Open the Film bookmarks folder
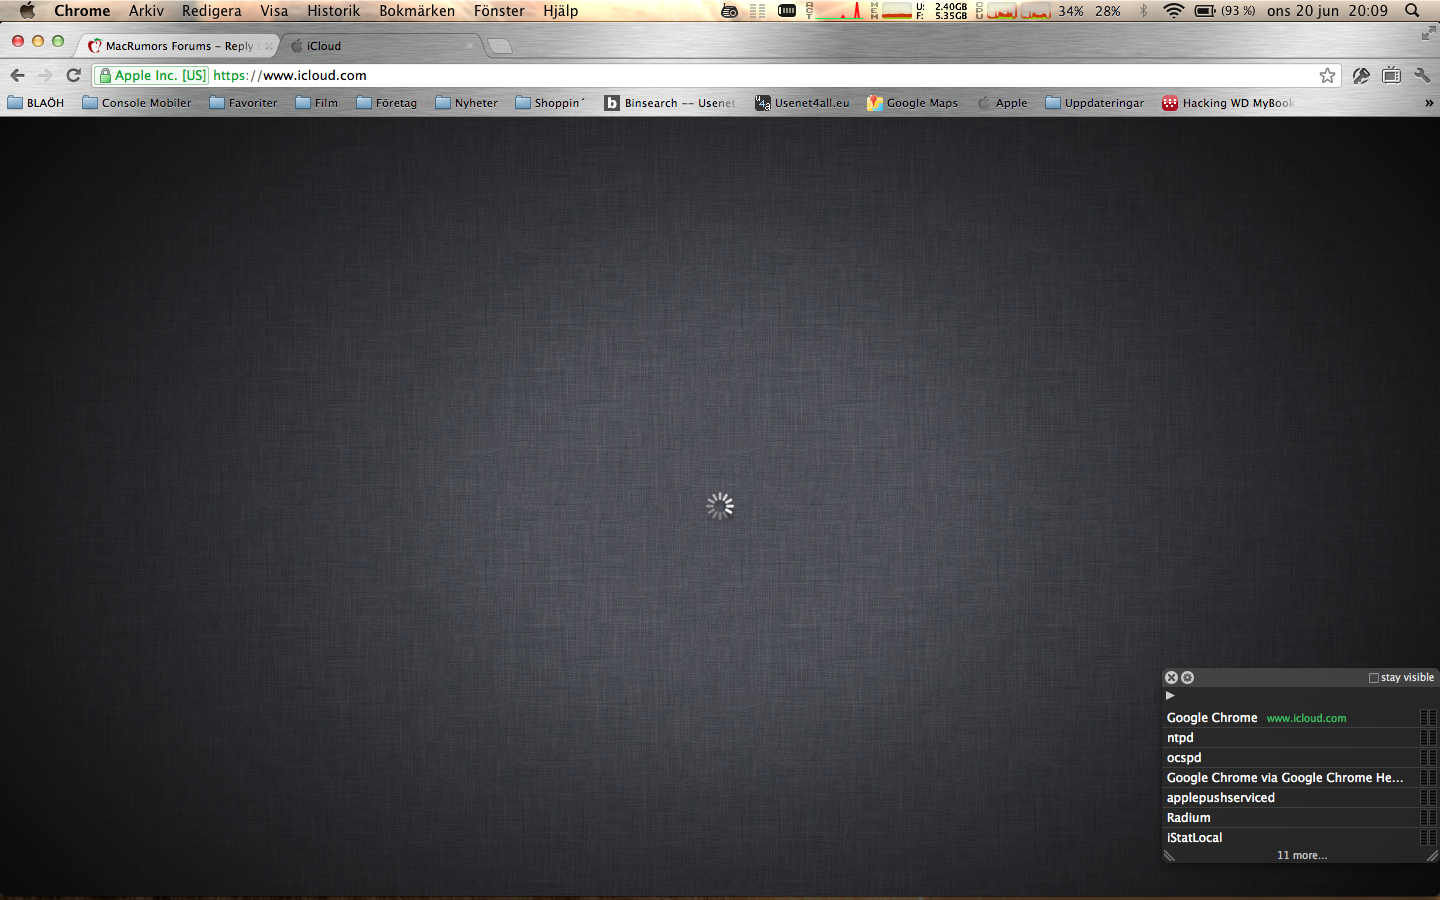Image resolution: width=1440 pixels, height=900 pixels. 317,103
